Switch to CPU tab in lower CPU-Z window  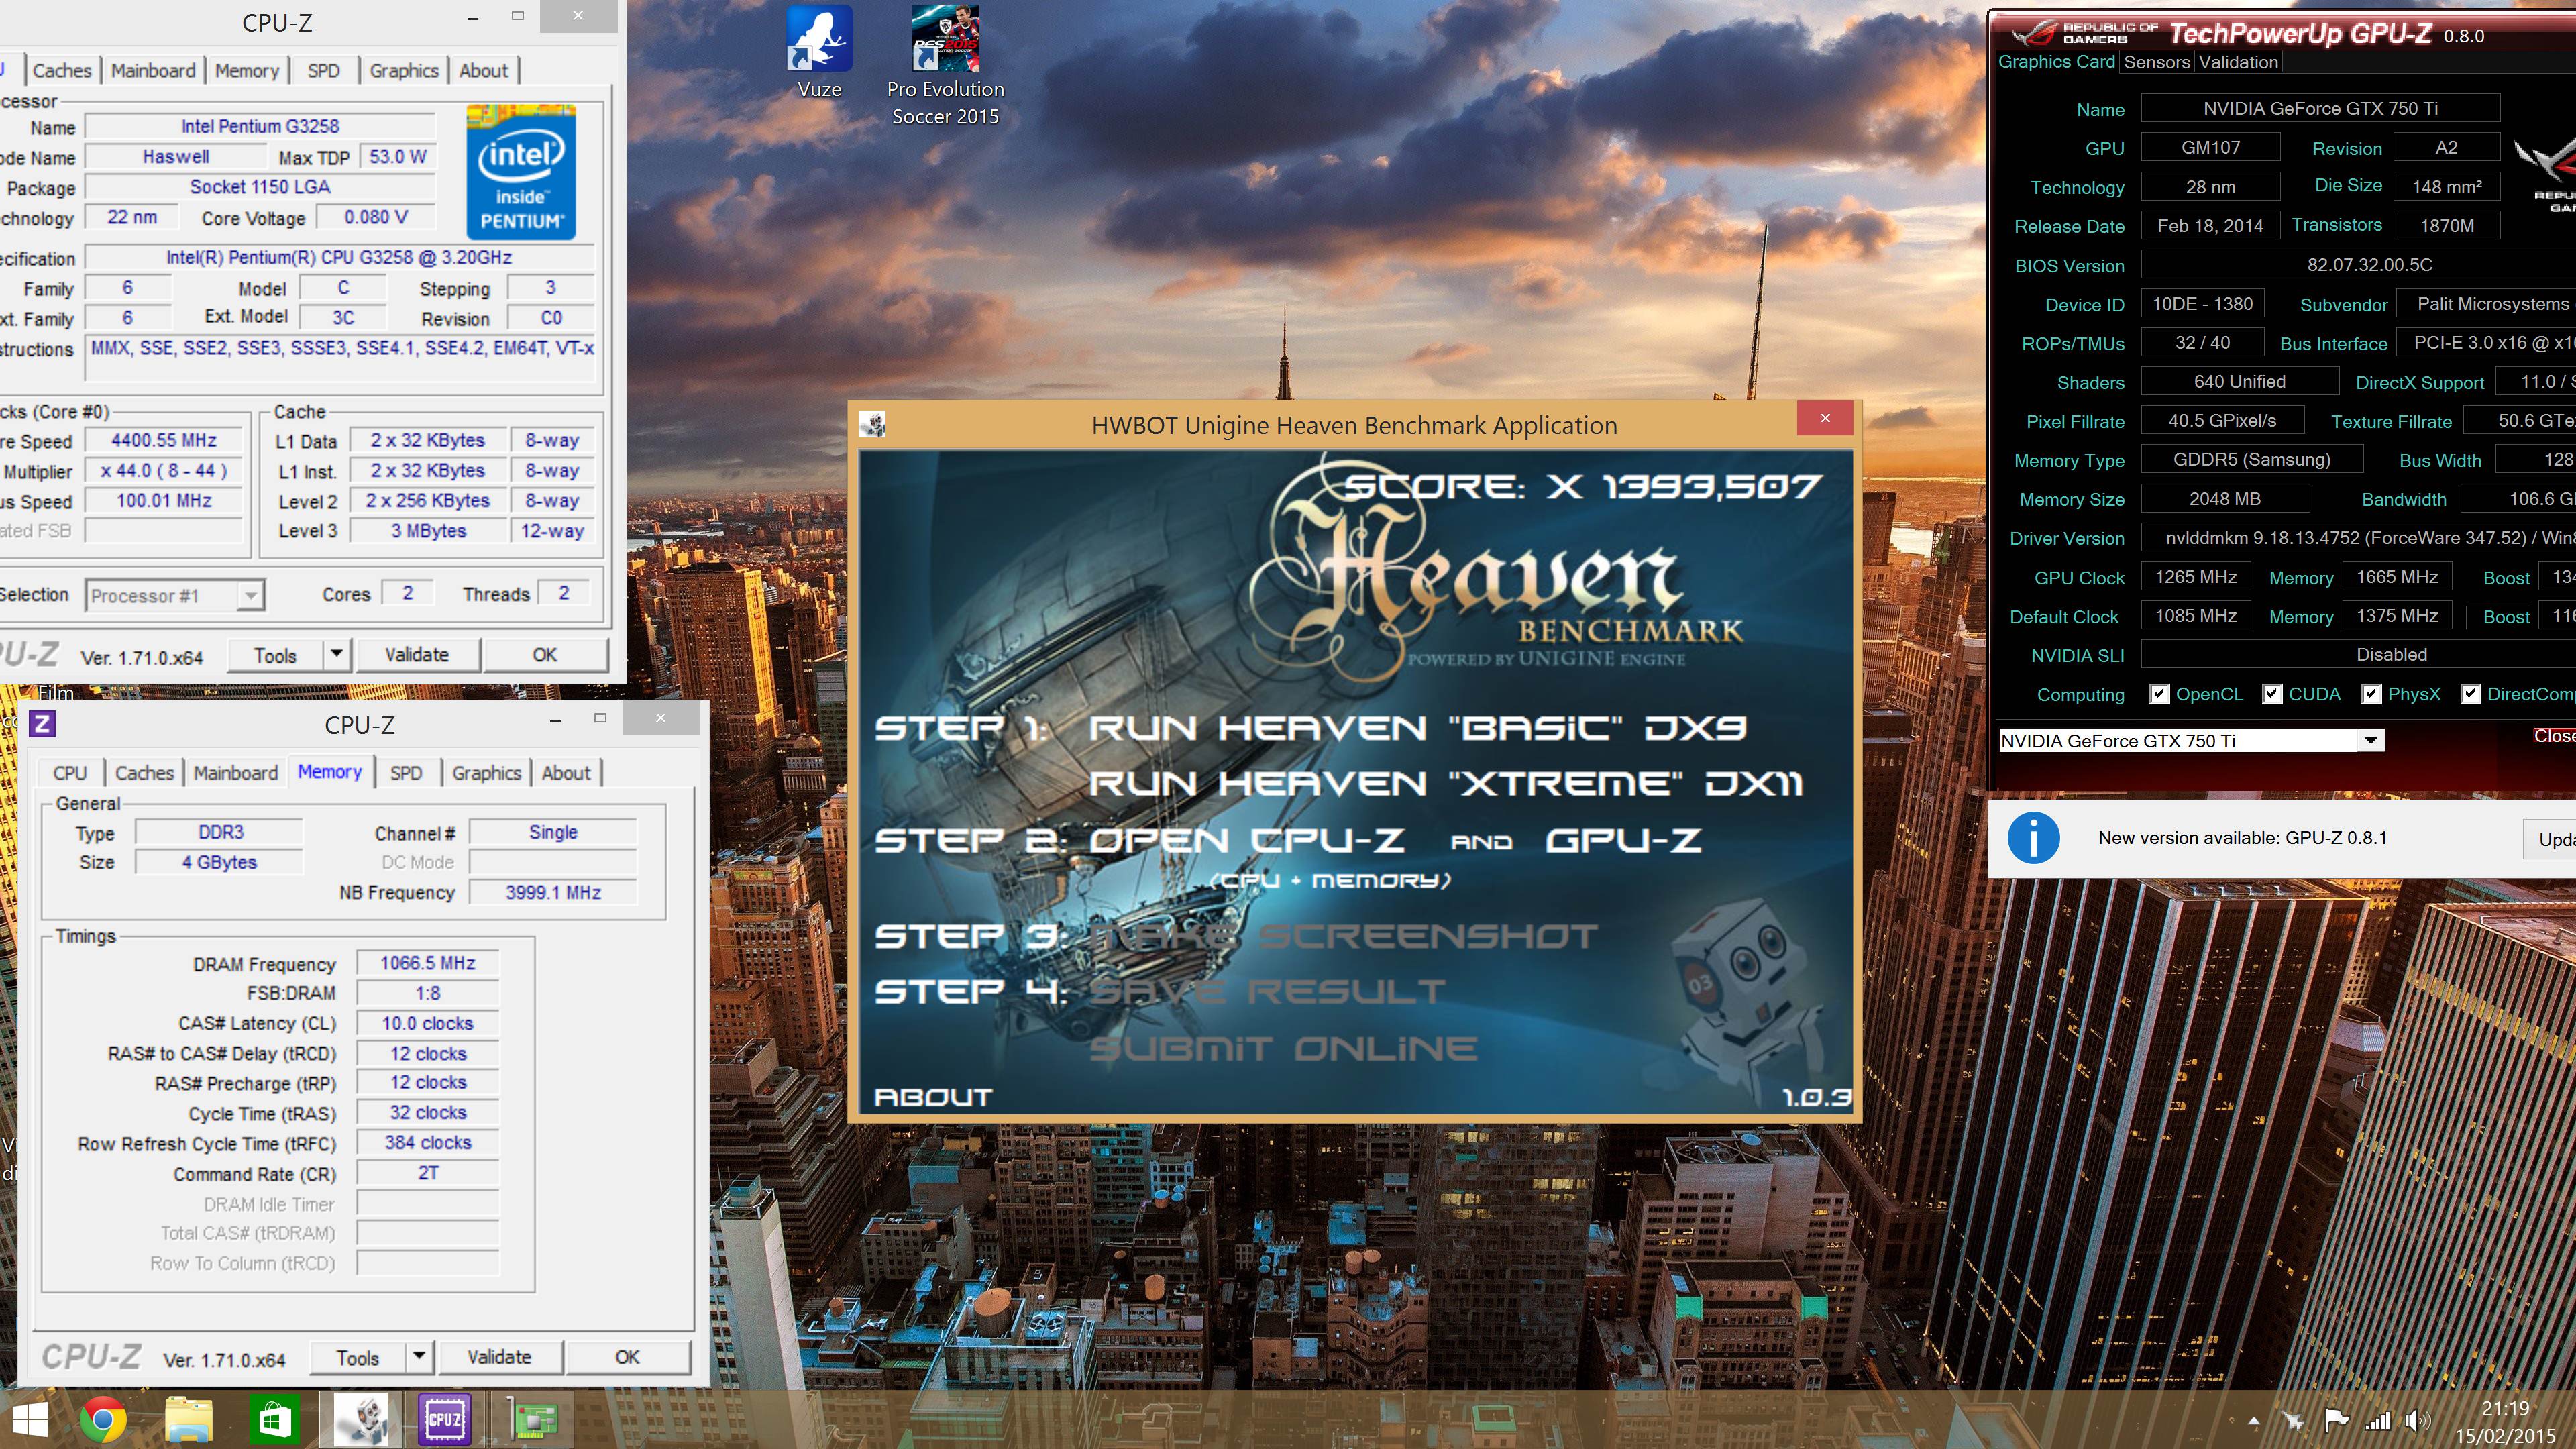click(x=70, y=772)
